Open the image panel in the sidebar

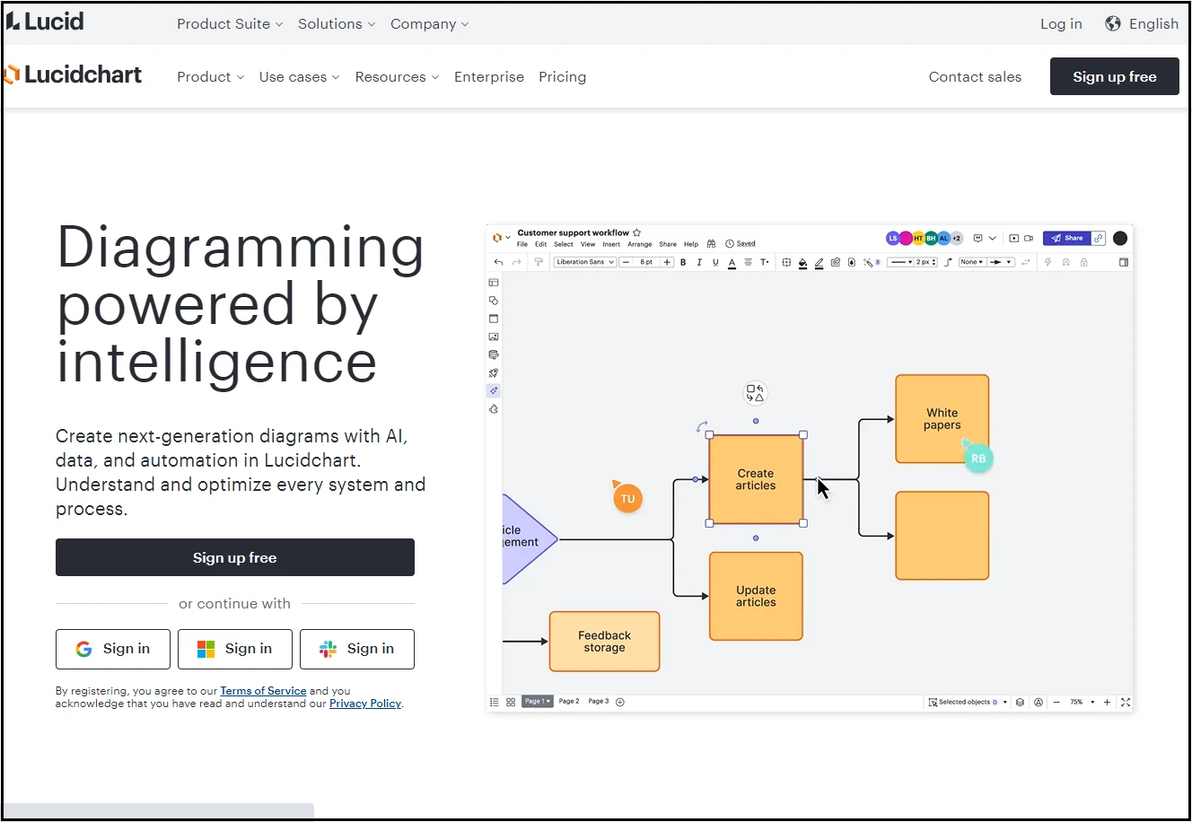click(x=493, y=337)
